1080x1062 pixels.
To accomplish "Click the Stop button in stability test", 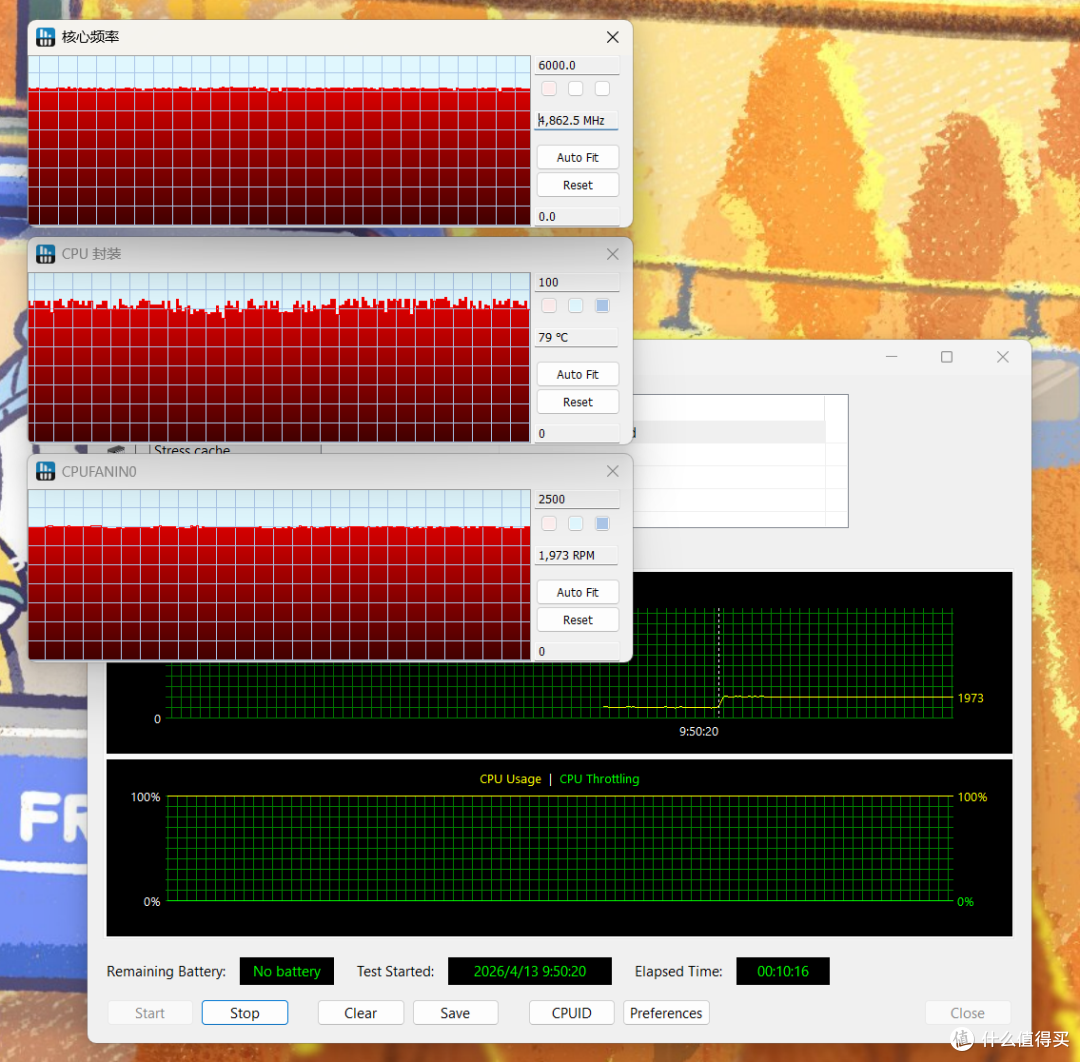I will tap(245, 1013).
